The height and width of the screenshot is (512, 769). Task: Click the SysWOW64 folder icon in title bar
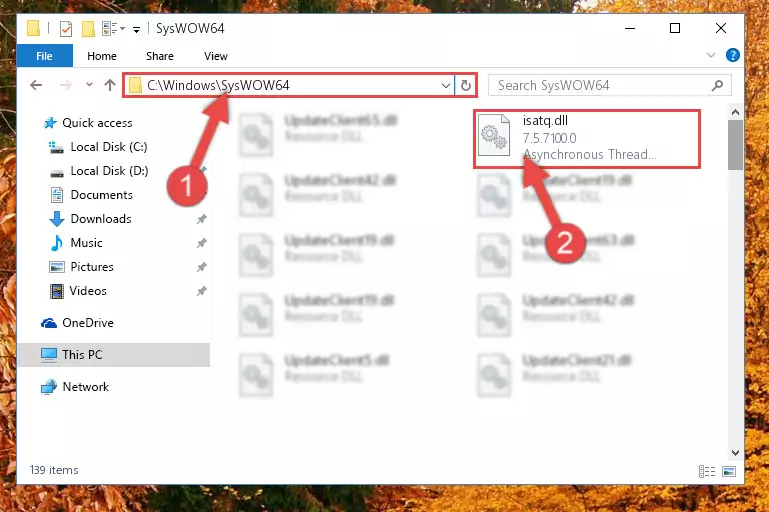[x=33, y=28]
